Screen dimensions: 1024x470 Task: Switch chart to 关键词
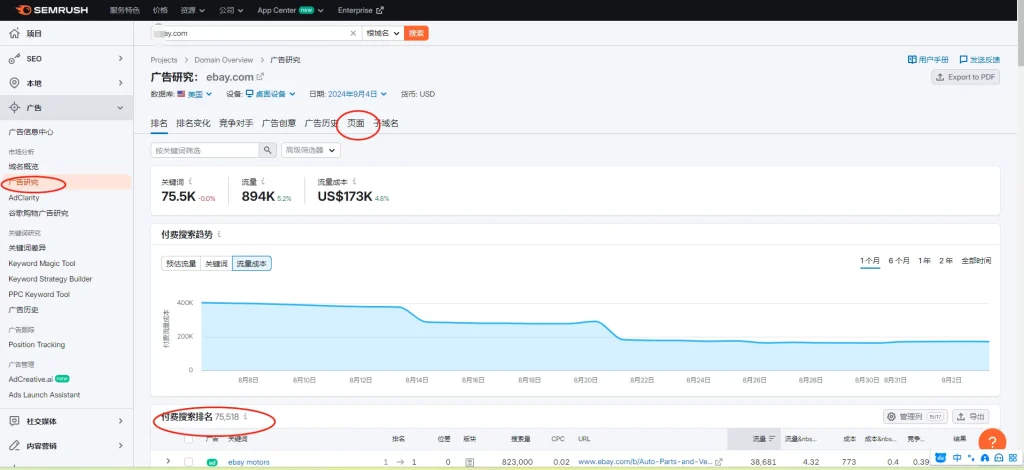(x=216, y=264)
